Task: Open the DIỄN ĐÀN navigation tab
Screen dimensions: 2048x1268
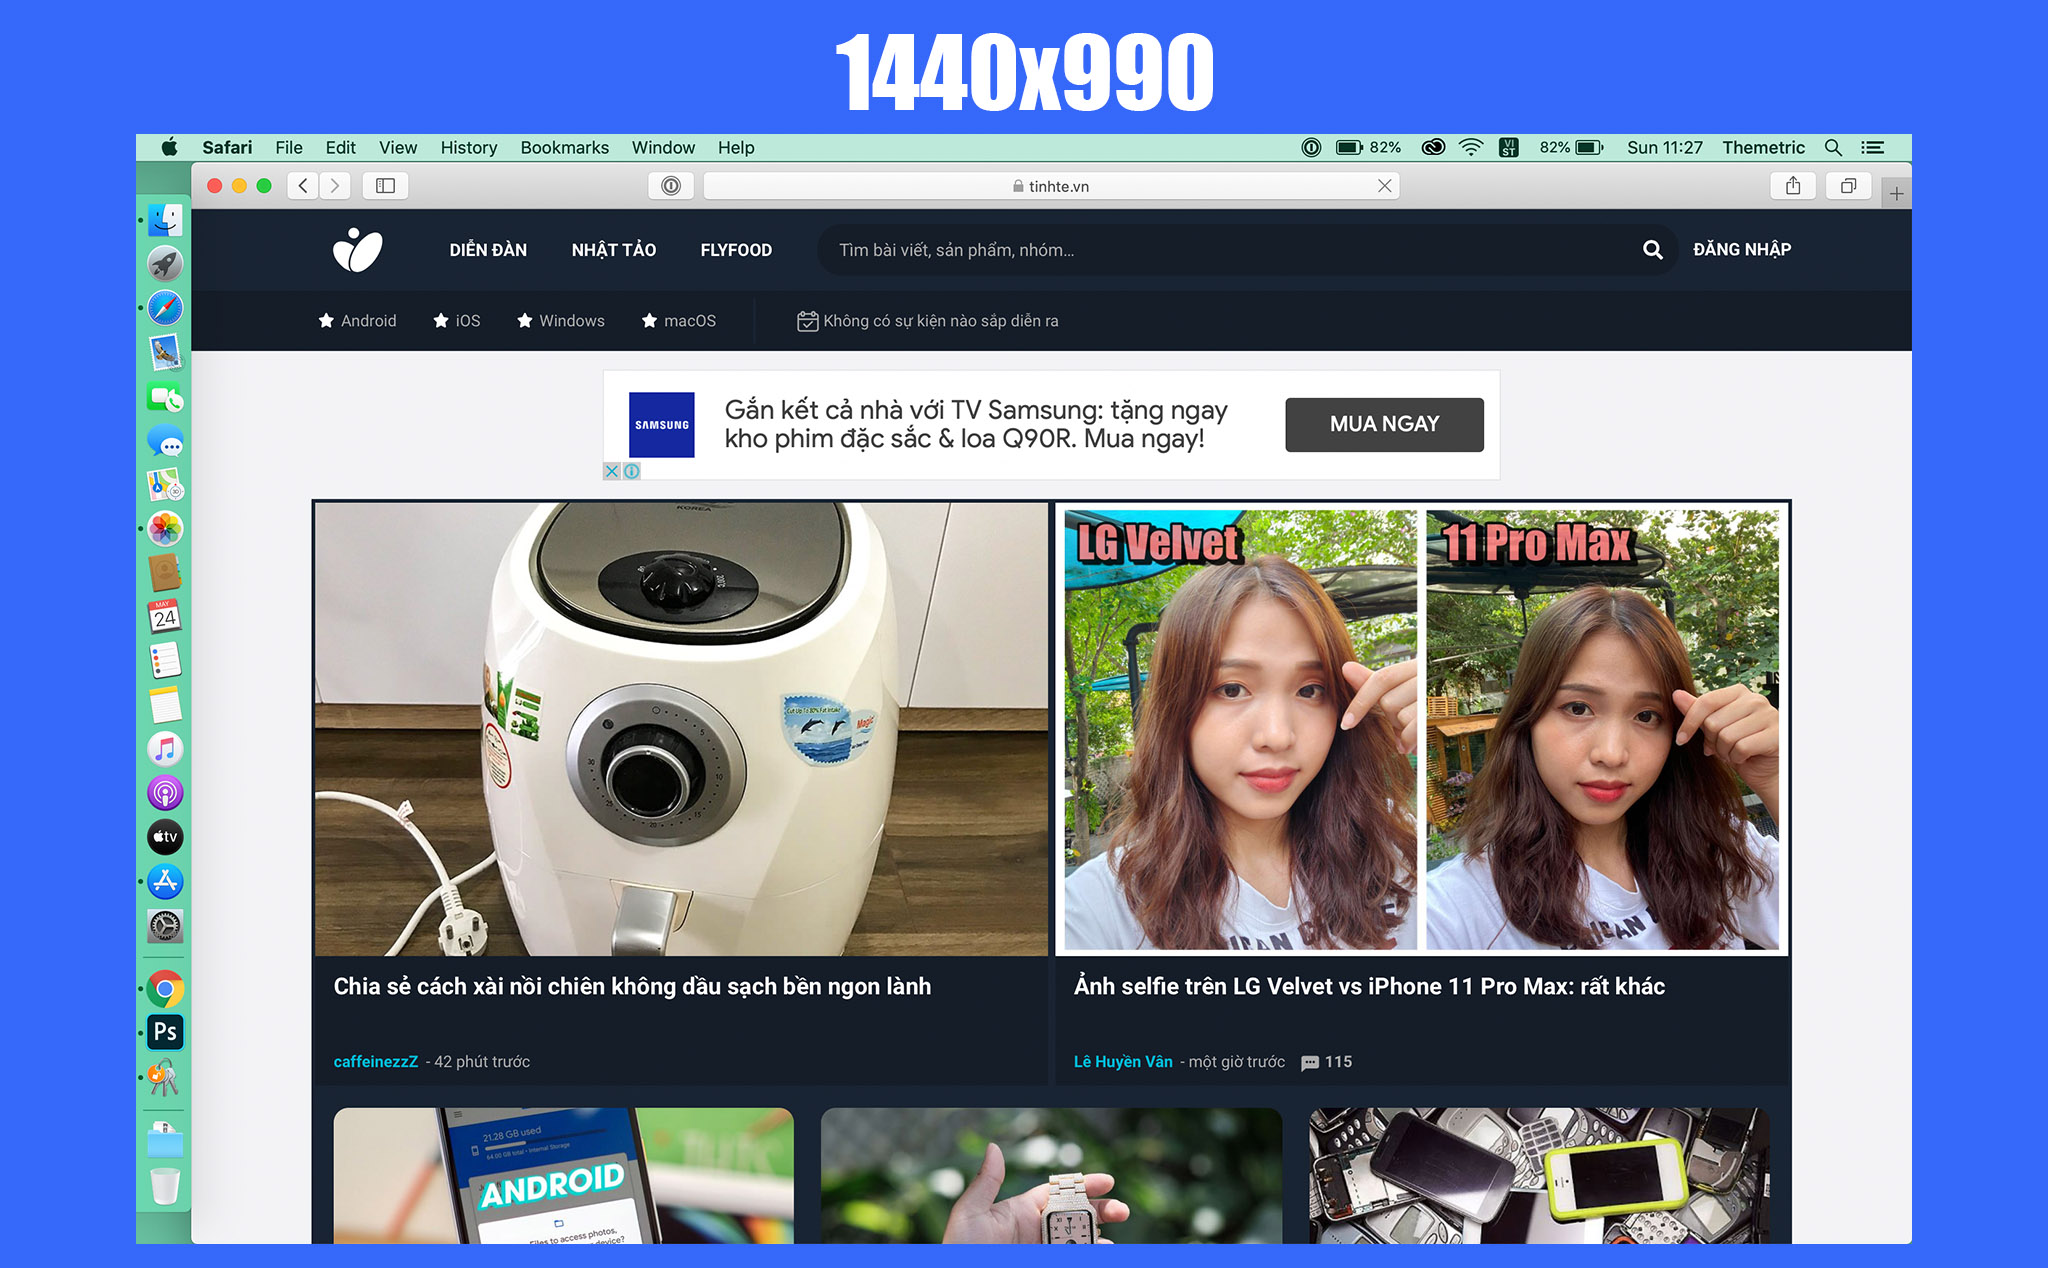Action: tap(488, 250)
